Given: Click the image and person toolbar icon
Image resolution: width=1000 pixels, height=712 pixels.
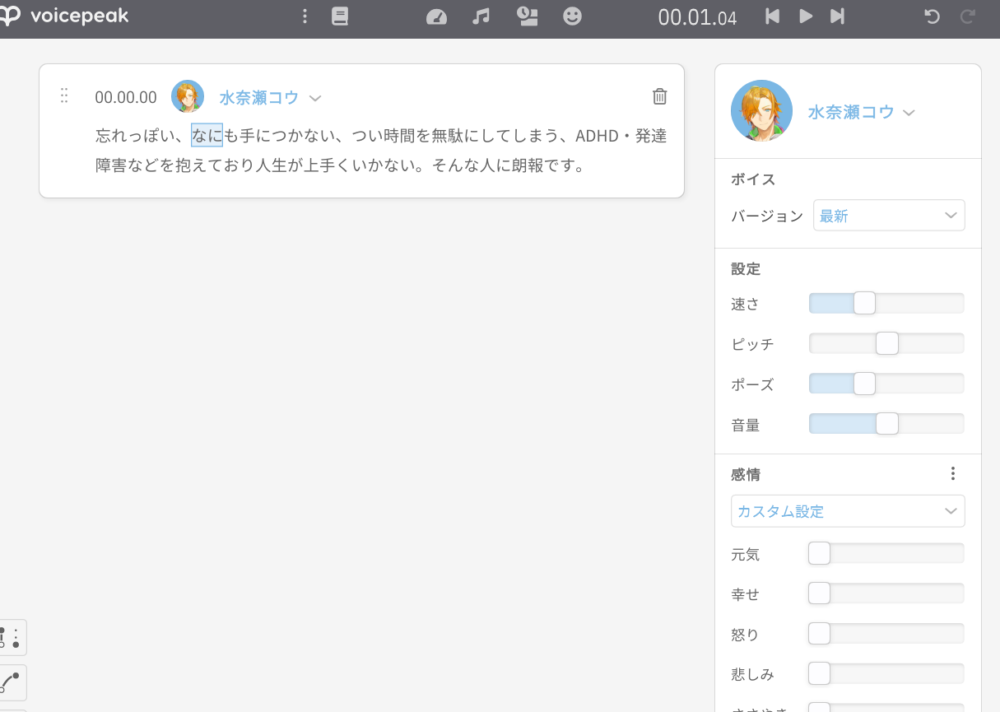Looking at the screenshot, I should coord(527,17).
